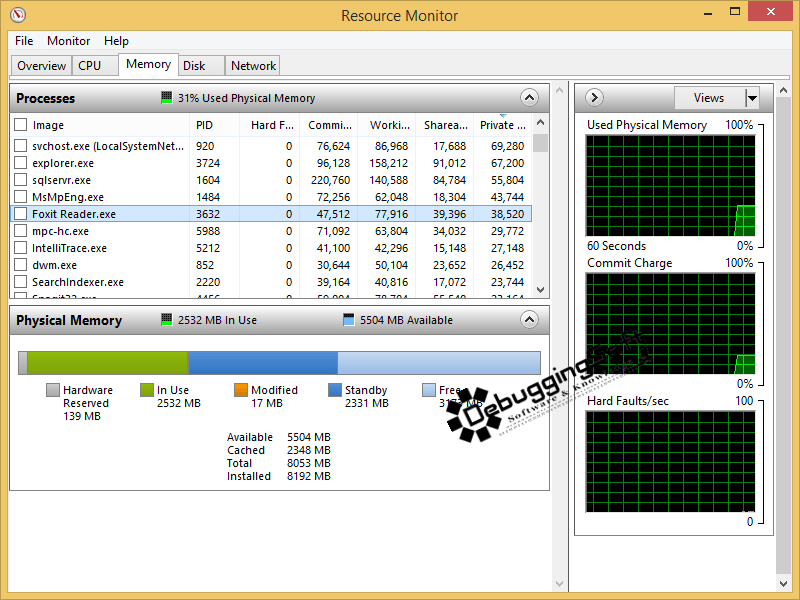800x600 pixels.
Task: Check the svchost.exe process checkbox
Action: 20,146
